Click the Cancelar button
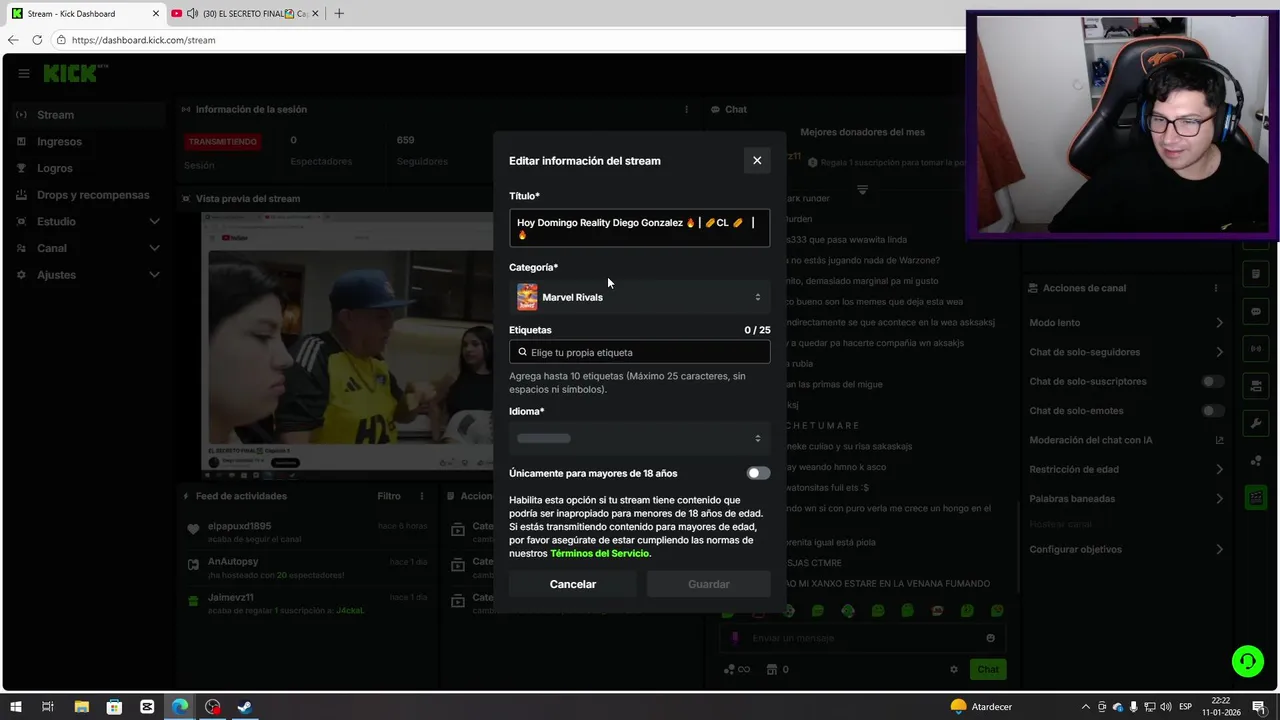 tap(572, 584)
